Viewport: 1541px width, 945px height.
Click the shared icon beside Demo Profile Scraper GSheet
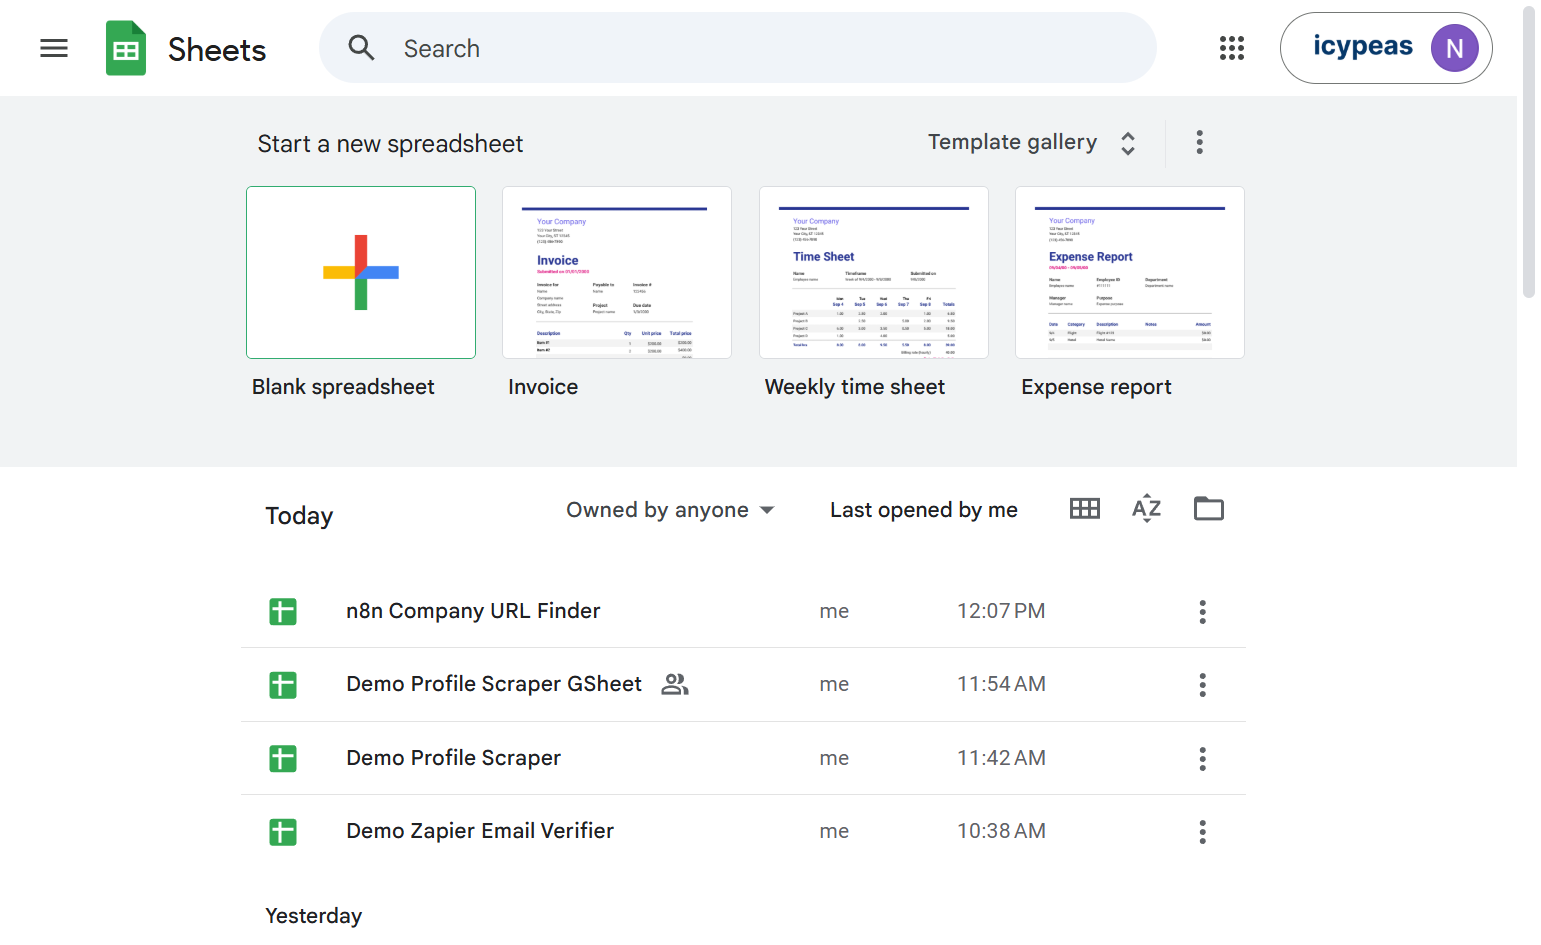675,684
